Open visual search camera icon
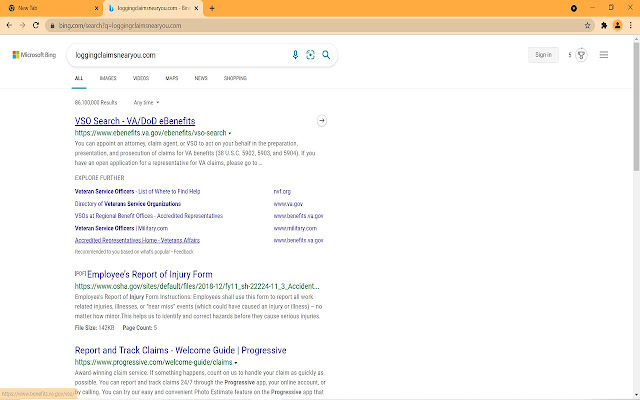Viewport: 640px width, 400px height. tap(311, 55)
